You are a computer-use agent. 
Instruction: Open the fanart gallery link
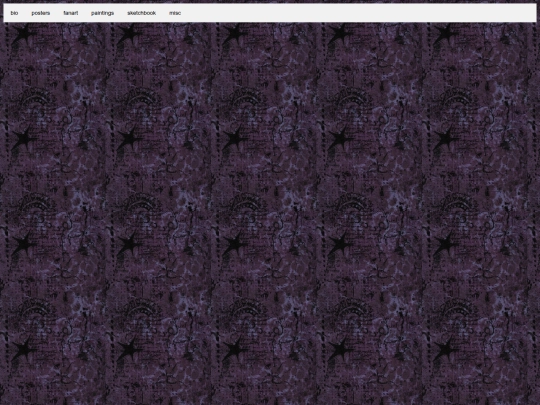pos(71,13)
